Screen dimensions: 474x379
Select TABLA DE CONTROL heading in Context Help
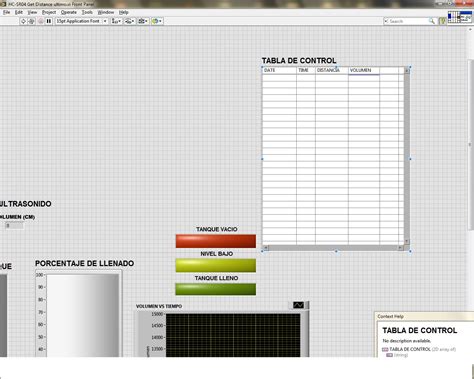[x=420, y=330]
